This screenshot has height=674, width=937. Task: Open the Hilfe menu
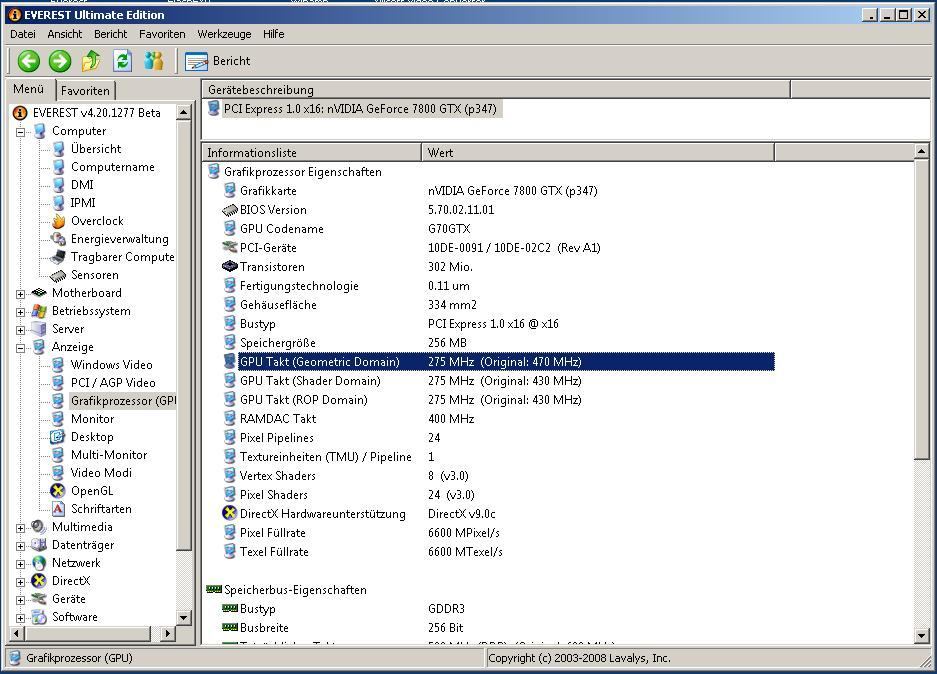[x=274, y=34]
